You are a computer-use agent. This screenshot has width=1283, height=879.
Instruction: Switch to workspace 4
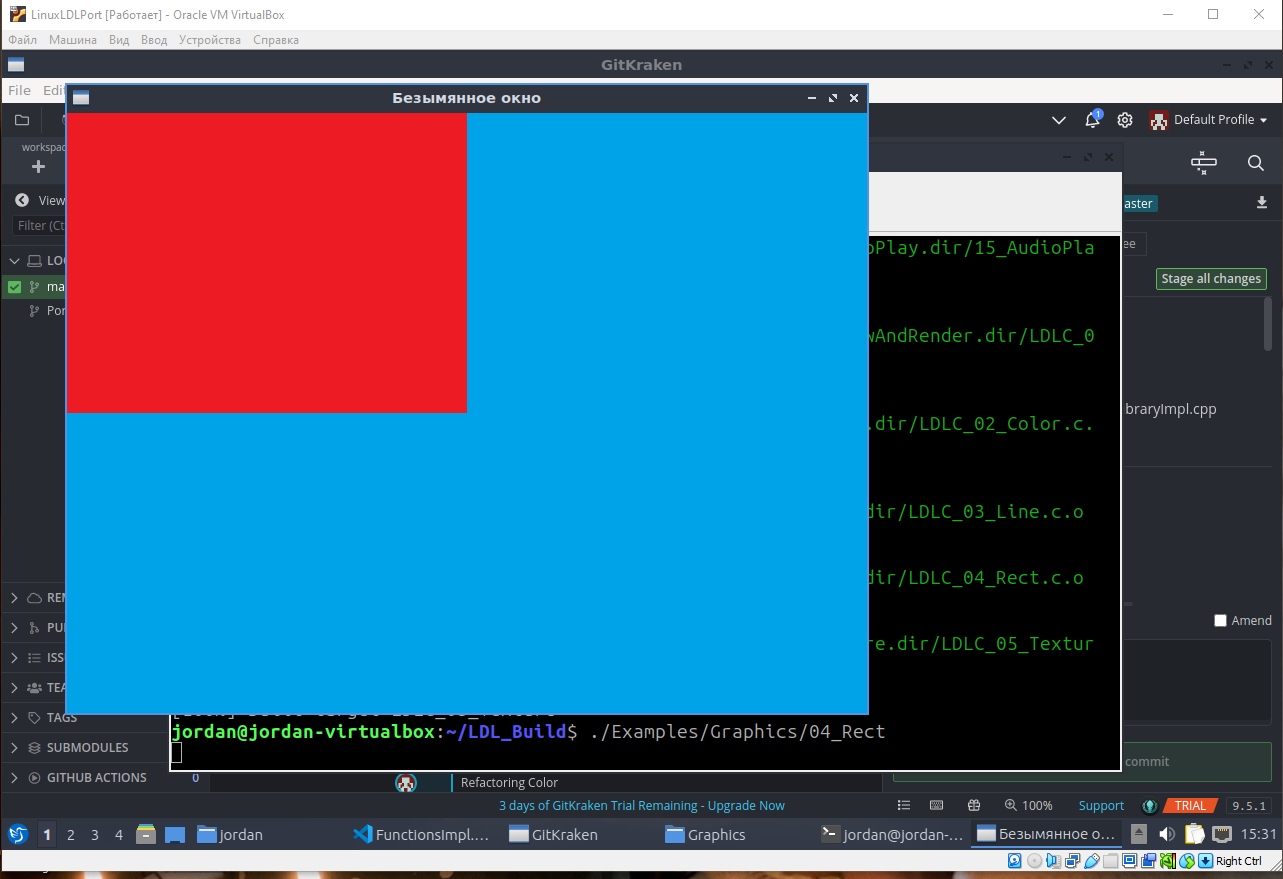[119, 834]
